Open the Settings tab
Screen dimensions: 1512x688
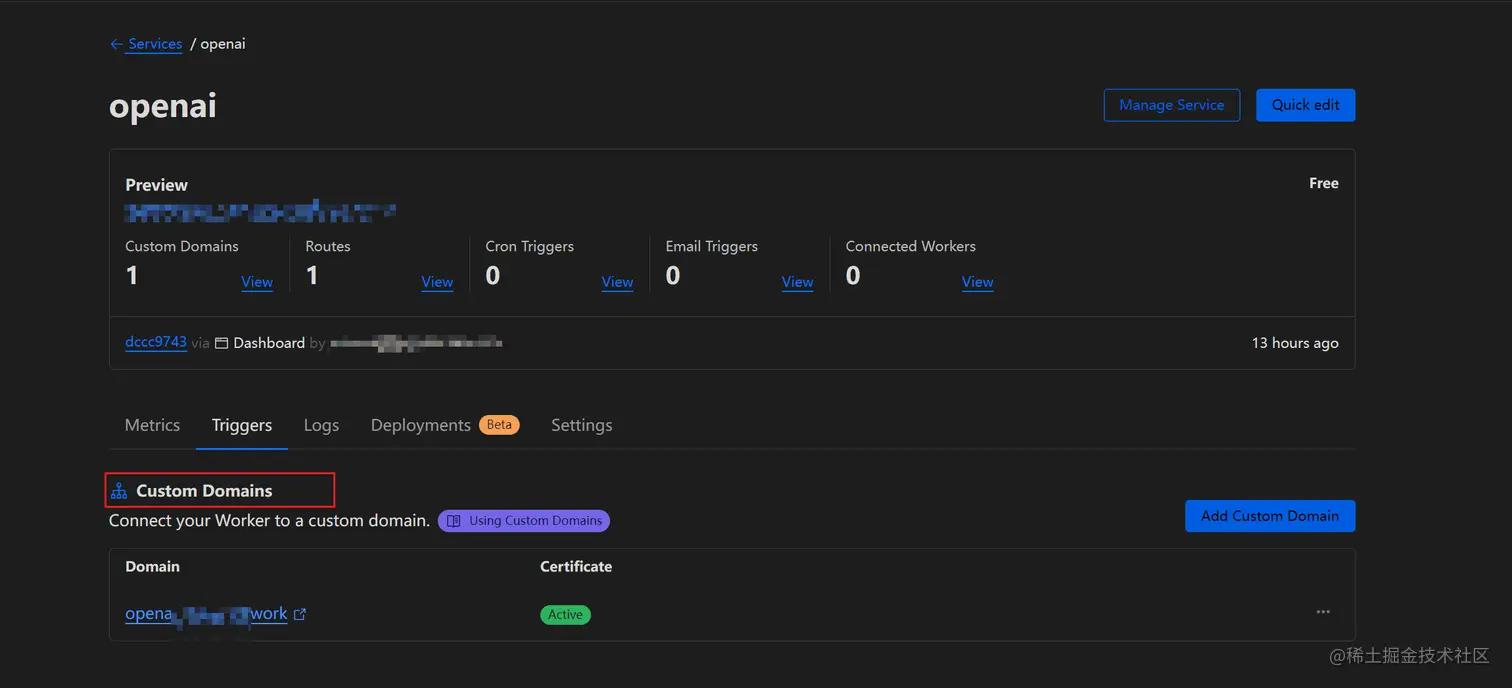coord(581,425)
